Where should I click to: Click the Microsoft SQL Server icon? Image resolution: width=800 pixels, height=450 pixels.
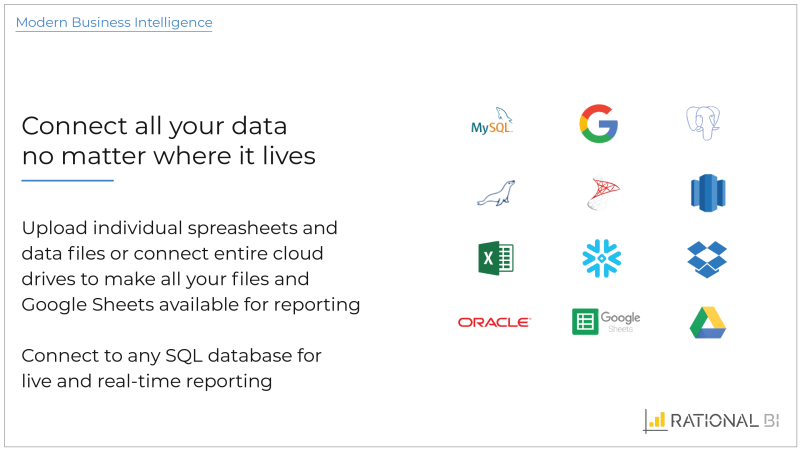603,193
